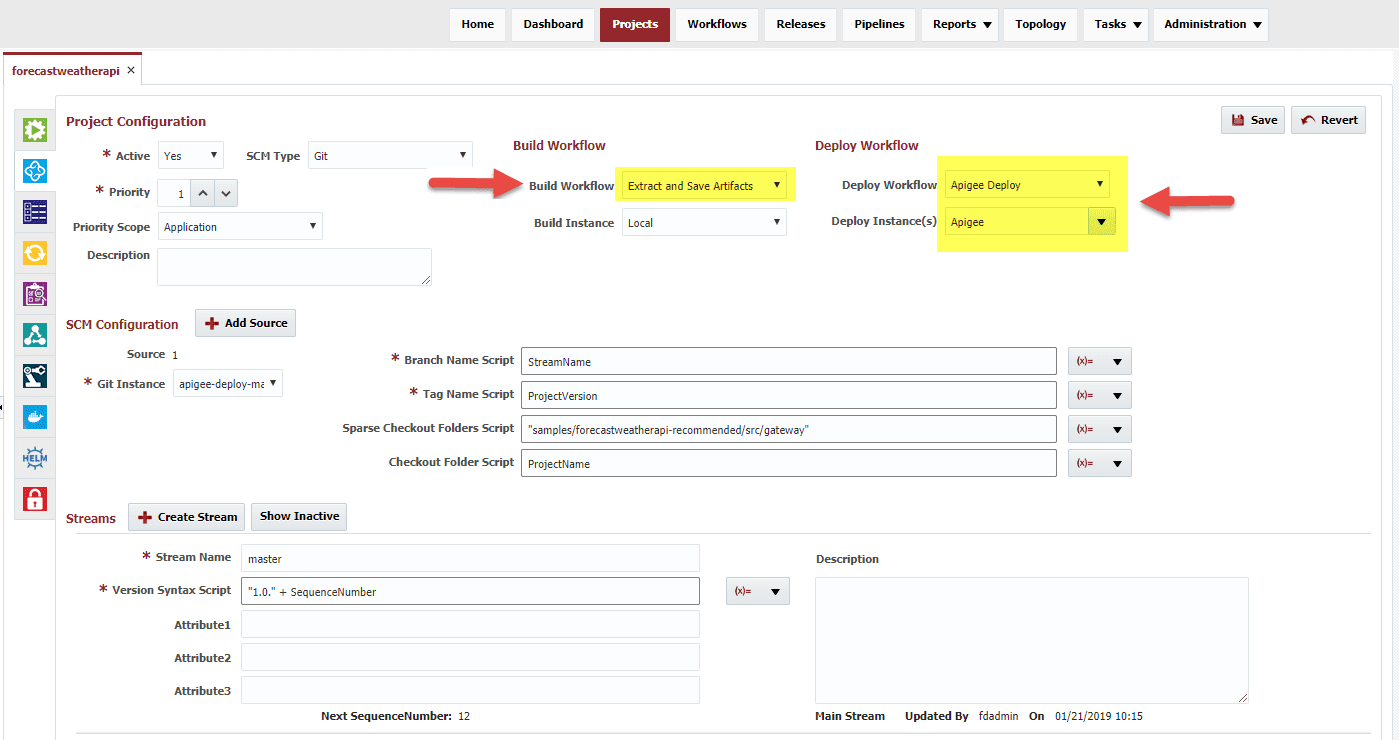Decrease Priority with the down arrow

pyautogui.click(x=226, y=193)
